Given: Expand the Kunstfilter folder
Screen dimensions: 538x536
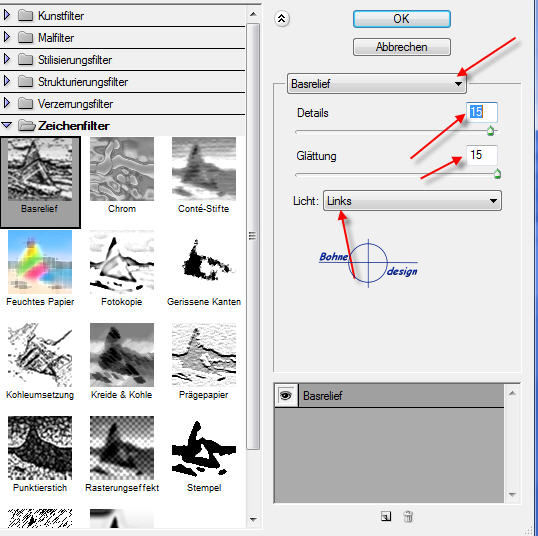Looking at the screenshot, I should point(7,15).
